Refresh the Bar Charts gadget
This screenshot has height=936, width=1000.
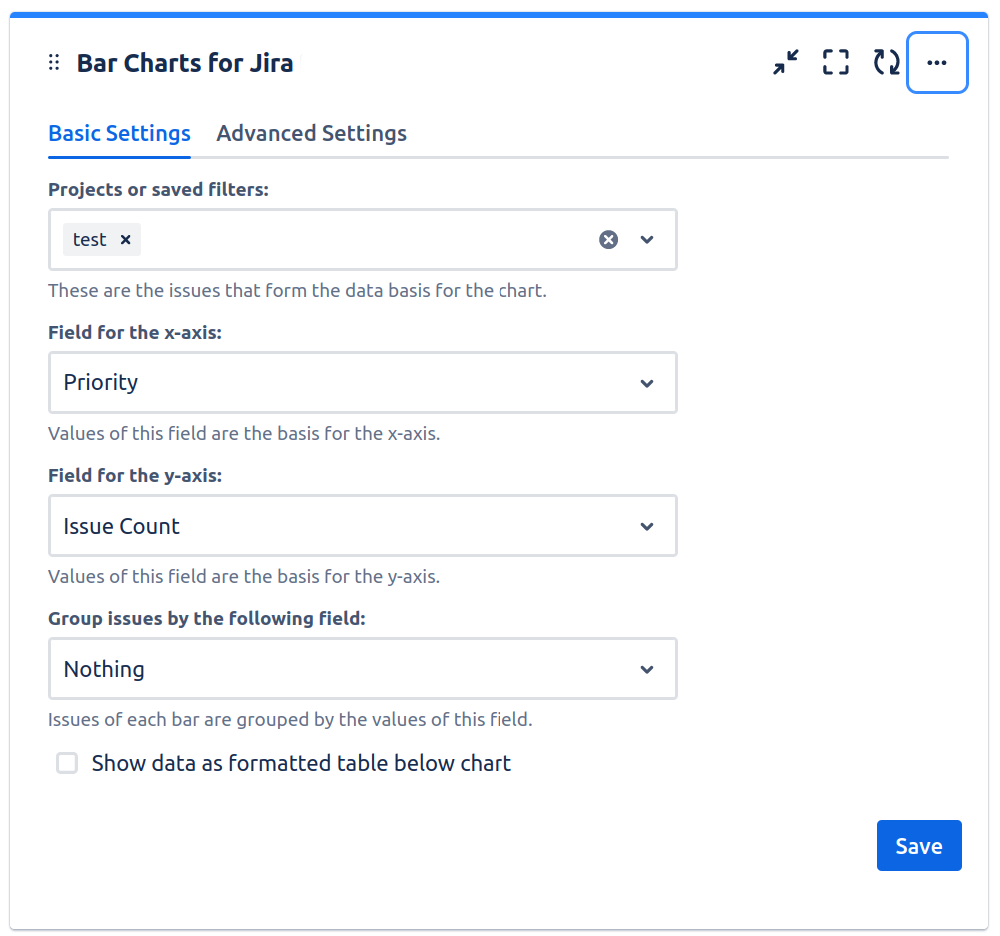pyautogui.click(x=886, y=63)
